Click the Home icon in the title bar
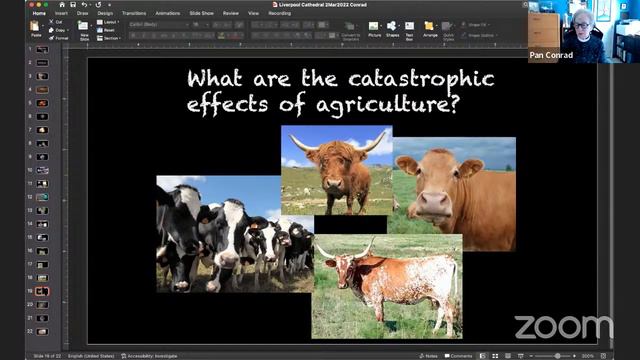The width and height of the screenshot is (640, 360). coord(62,5)
